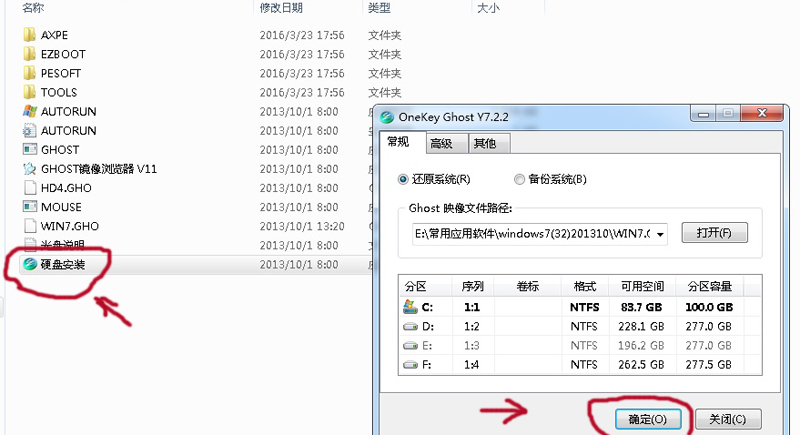This screenshot has height=435, width=800.
Task: Click the 2013/10/1 13:20 date entry
Action: pyautogui.click(x=302, y=226)
